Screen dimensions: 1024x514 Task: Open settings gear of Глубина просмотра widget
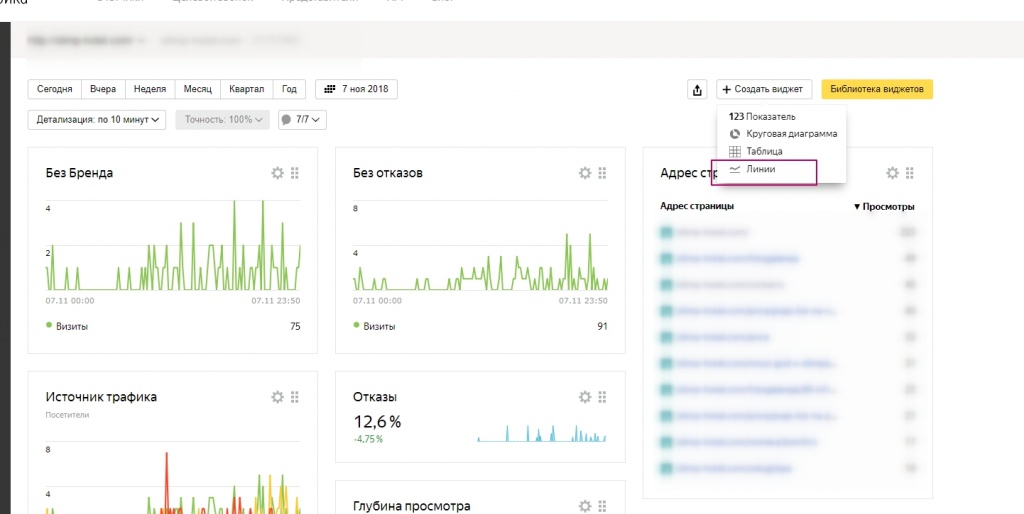pos(585,506)
